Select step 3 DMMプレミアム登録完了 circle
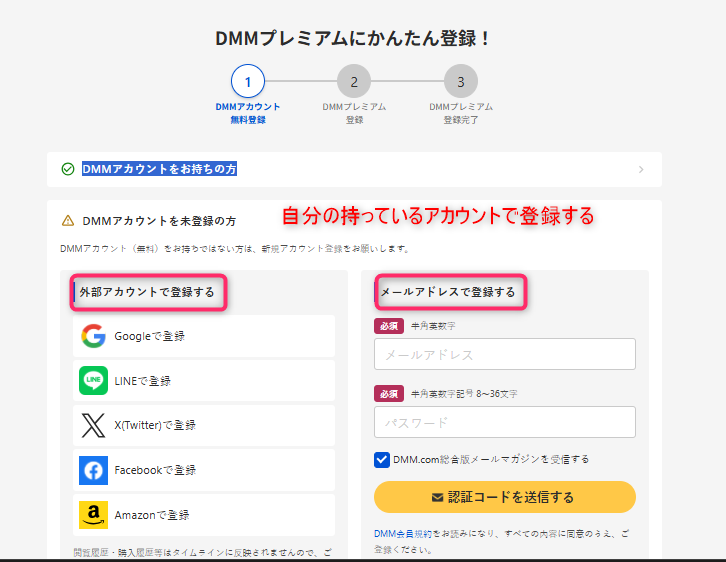Viewport: 726px width, 562px height. pyautogui.click(x=461, y=81)
